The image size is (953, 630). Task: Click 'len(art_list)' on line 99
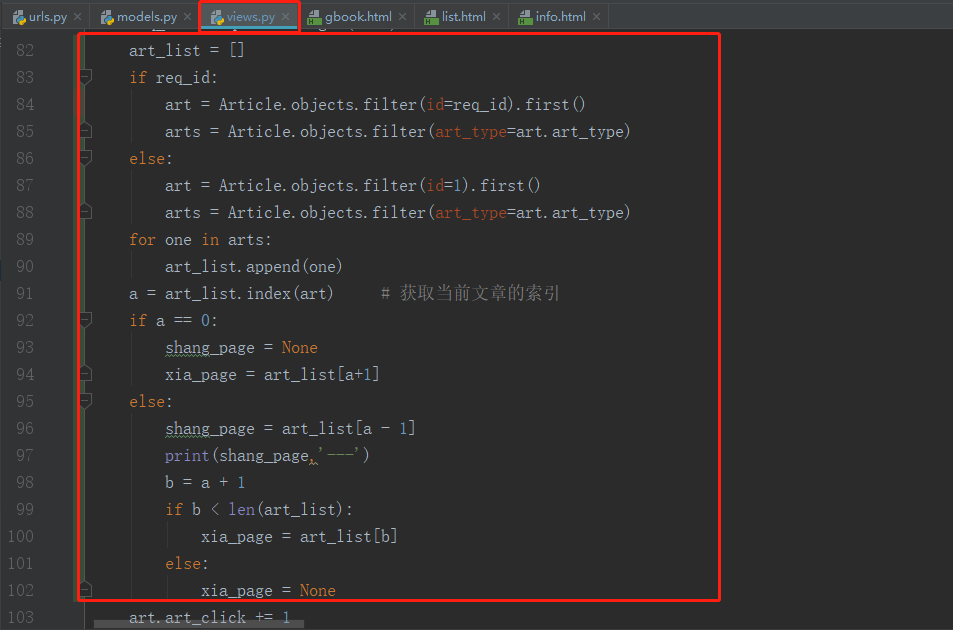coord(286,509)
